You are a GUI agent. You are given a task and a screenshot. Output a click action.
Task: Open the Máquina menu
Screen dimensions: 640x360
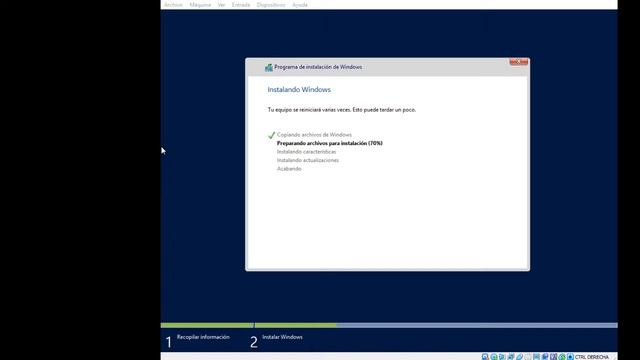click(200, 5)
